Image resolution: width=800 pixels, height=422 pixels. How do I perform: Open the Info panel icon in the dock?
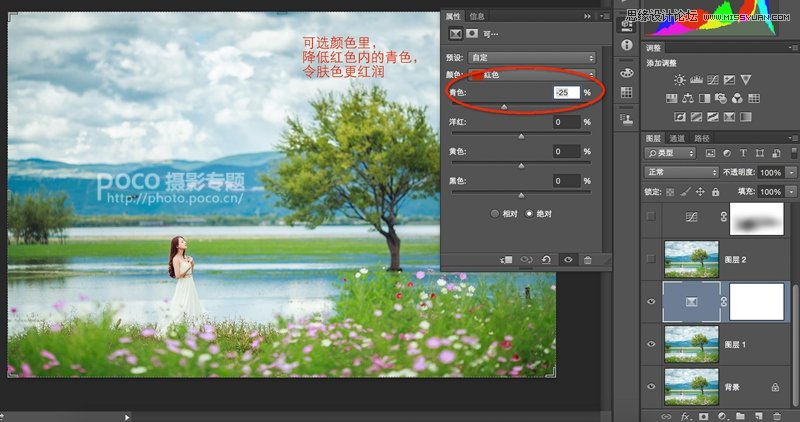[627, 45]
